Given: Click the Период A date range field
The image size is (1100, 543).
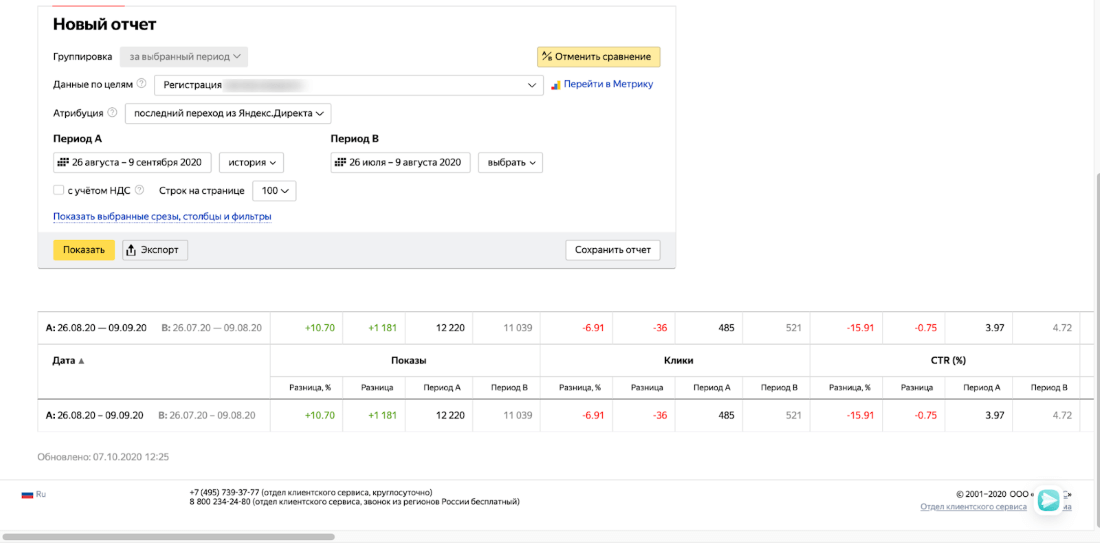Looking at the screenshot, I should click(132, 162).
